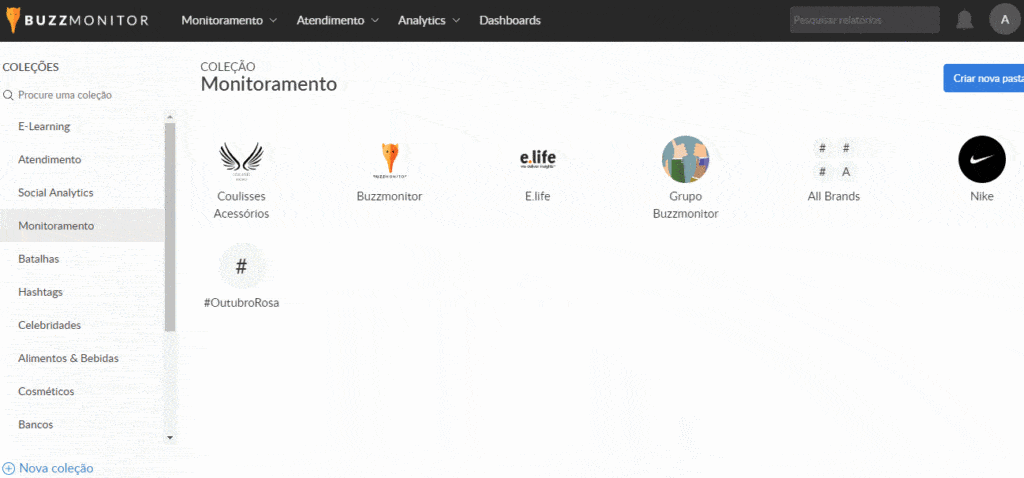Open the Buzzmonitor folder icon

pos(390,159)
